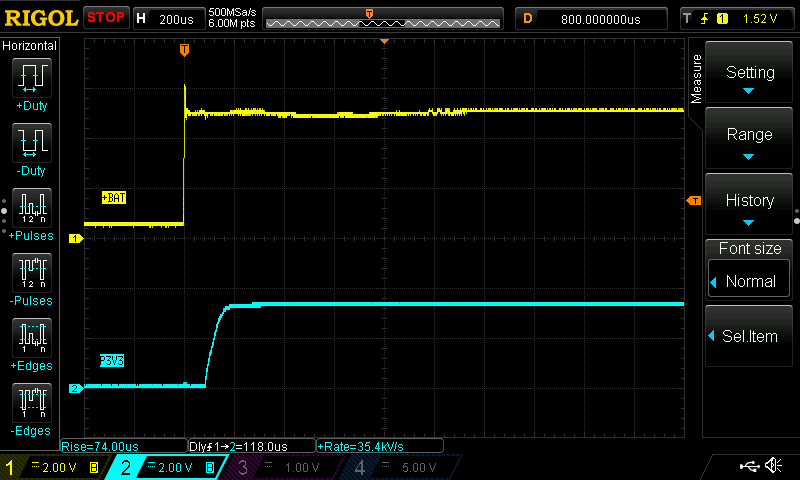Select the +Pulses measurement icon
This screenshot has height=480, width=800.
pos(32,208)
